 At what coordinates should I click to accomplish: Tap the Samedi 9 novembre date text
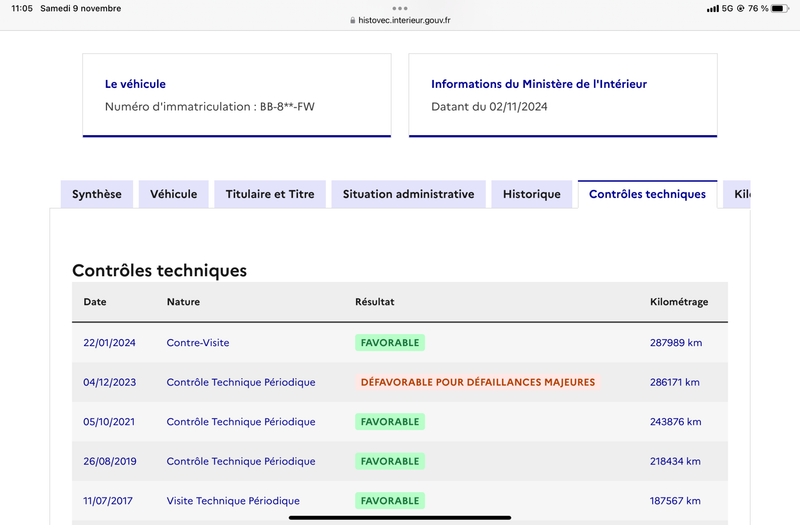click(x=81, y=9)
